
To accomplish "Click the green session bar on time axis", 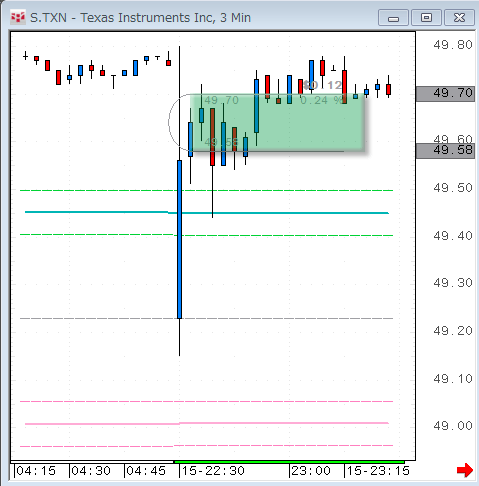I will coord(289,462).
